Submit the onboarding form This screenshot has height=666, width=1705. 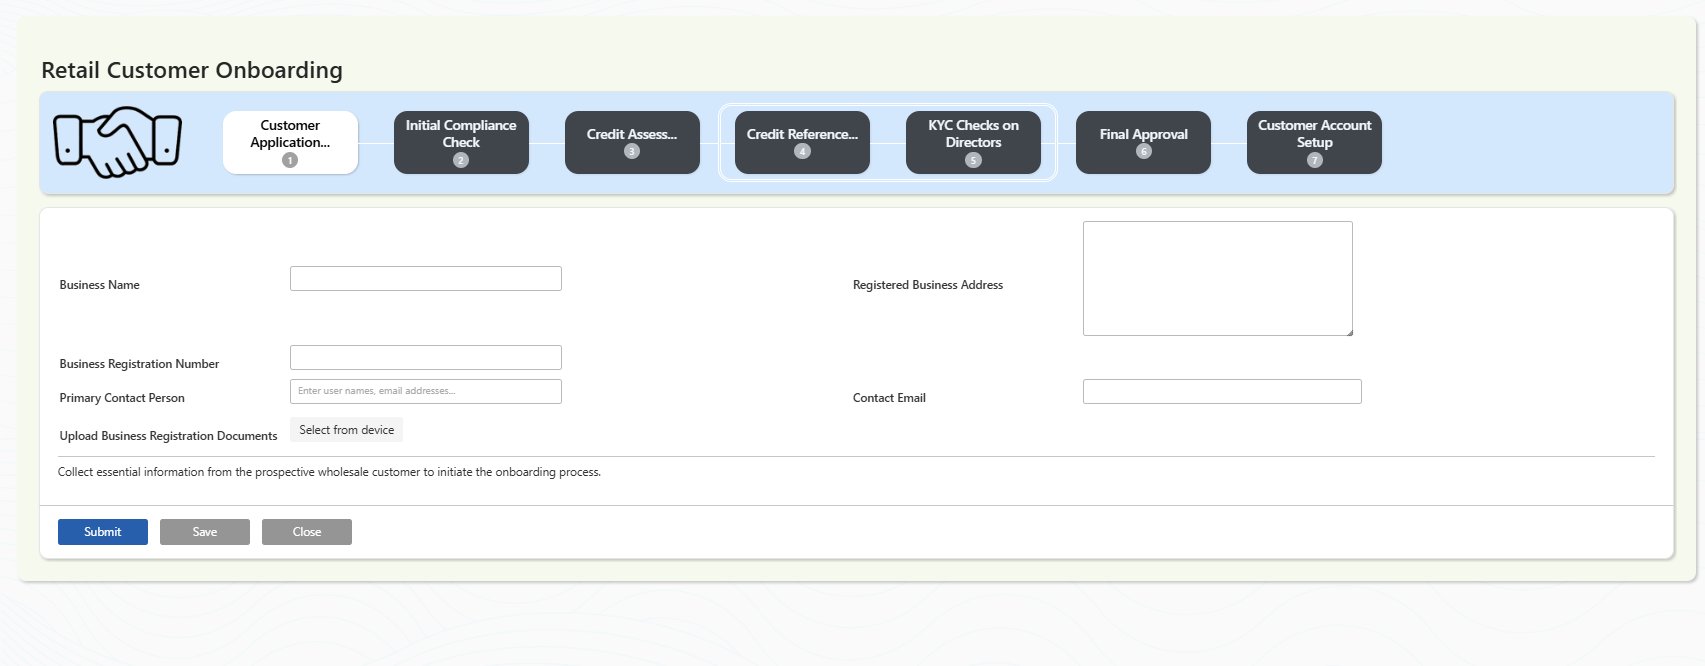point(103,532)
